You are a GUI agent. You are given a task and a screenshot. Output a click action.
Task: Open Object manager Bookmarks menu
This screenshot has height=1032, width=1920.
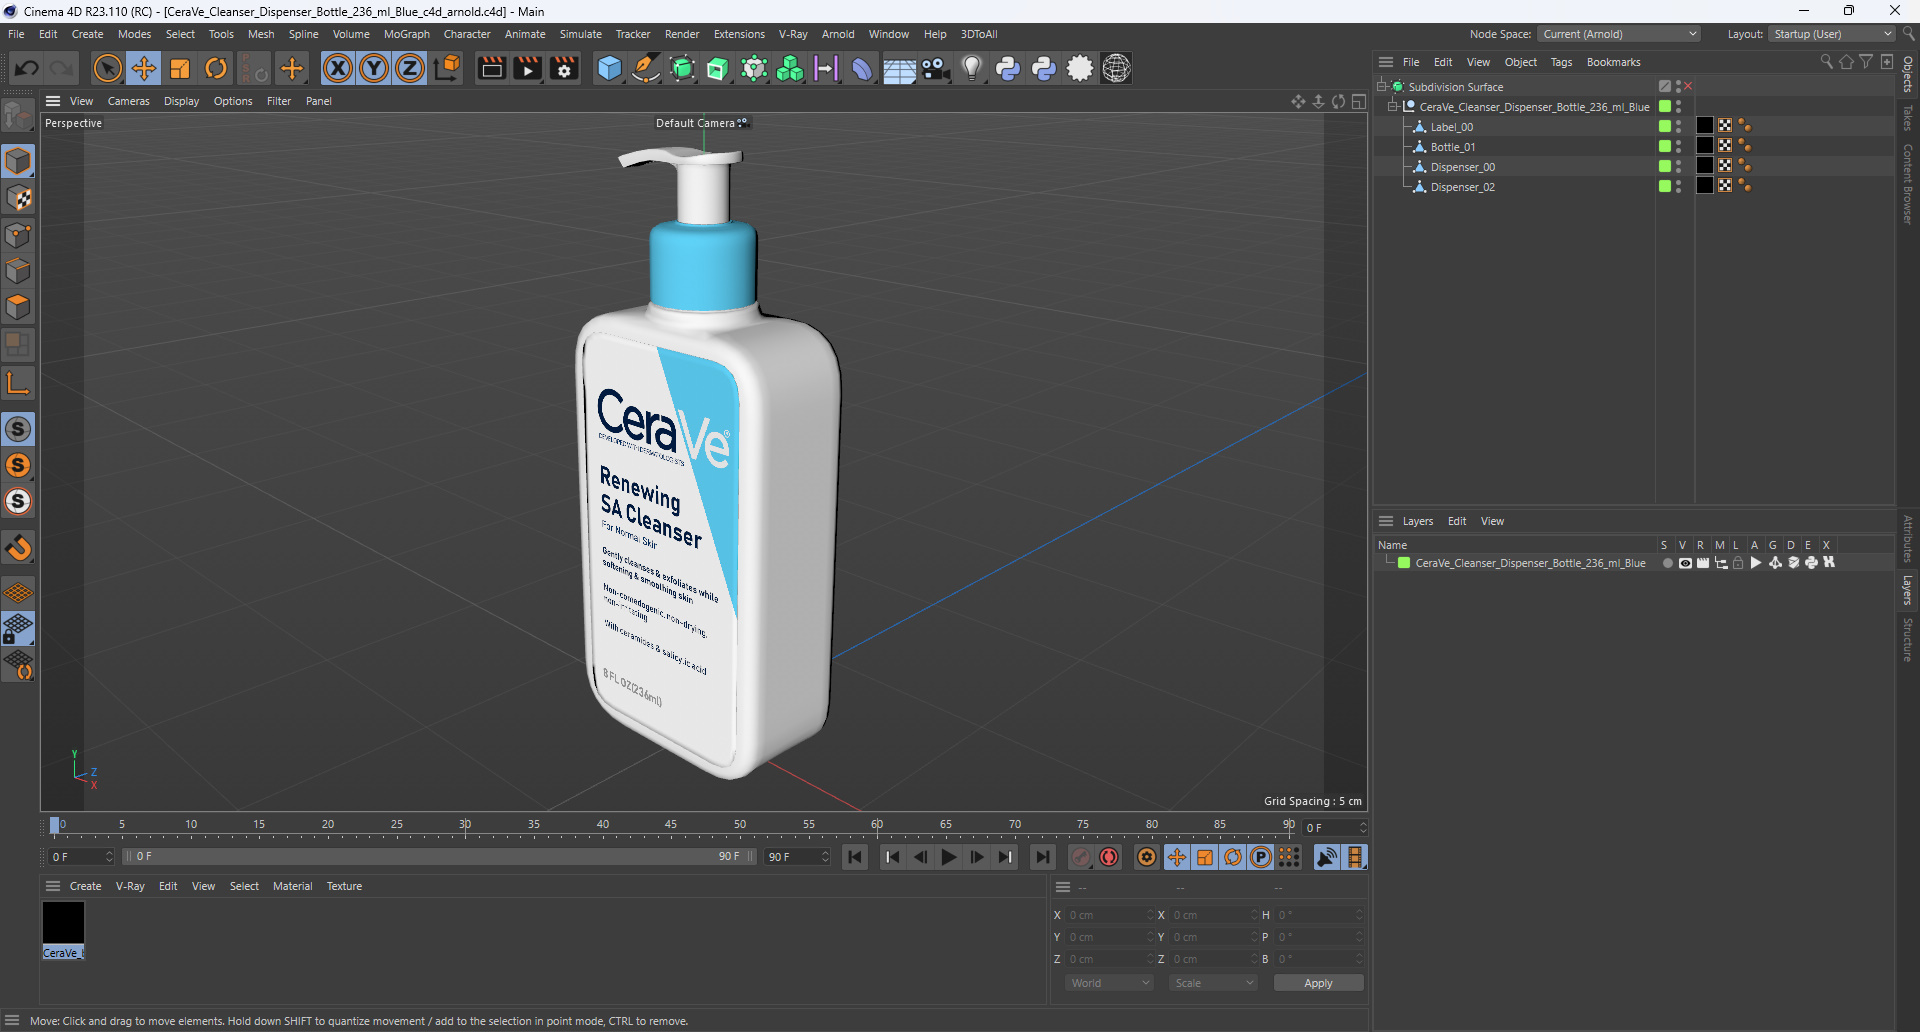[1613, 62]
